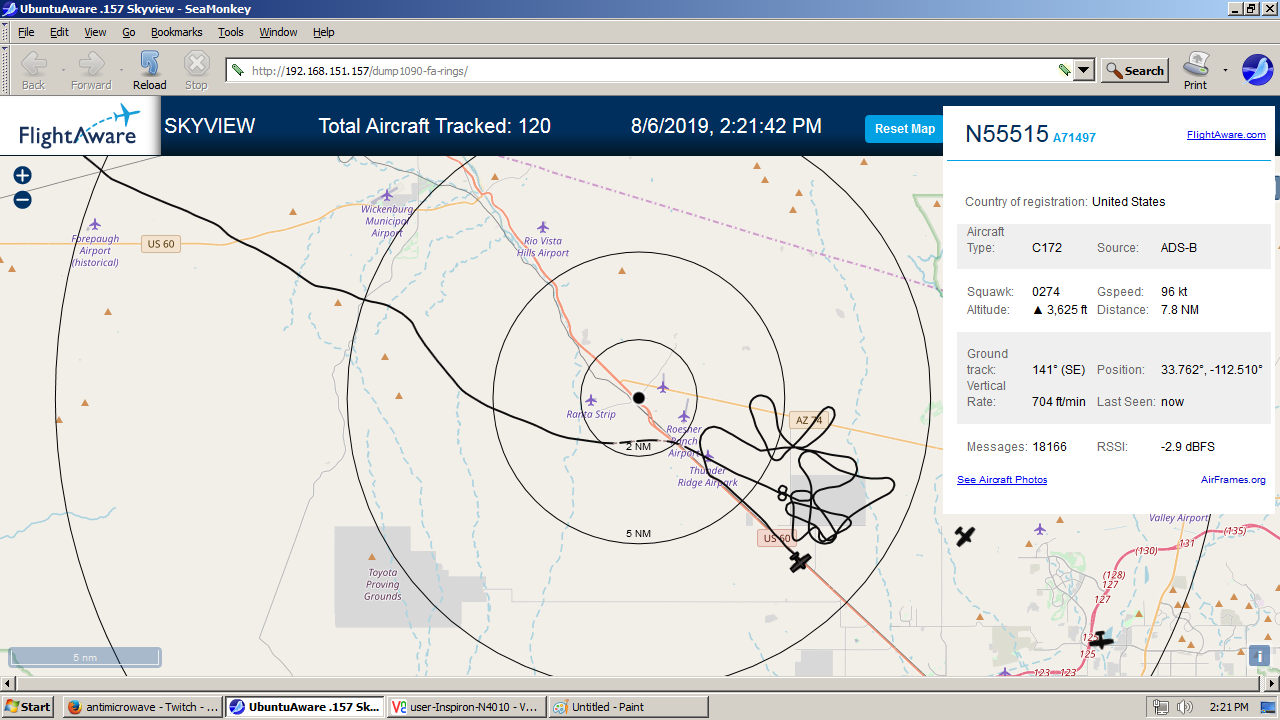Click the Search button
Image resolution: width=1280 pixels, height=720 pixels.
tap(1135, 70)
